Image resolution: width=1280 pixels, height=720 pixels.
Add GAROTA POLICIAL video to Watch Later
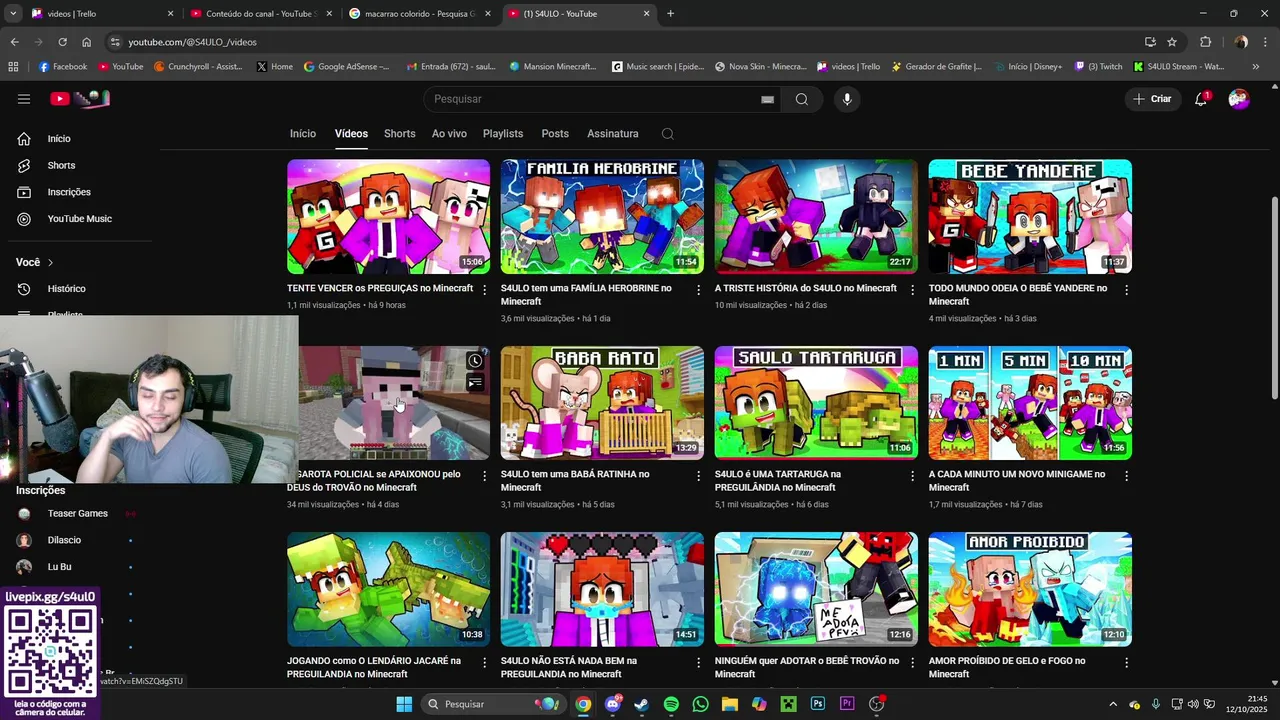[x=475, y=361]
